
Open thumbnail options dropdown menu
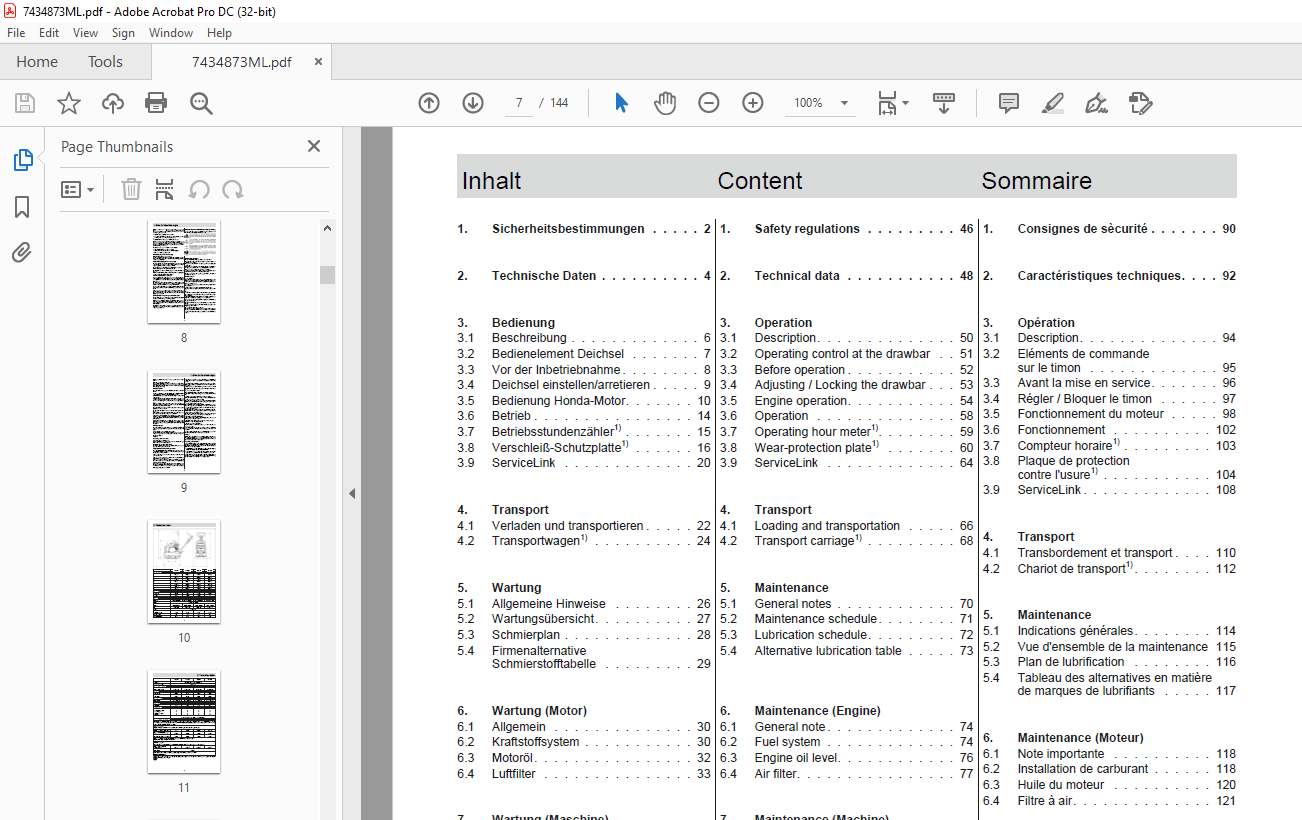78,189
